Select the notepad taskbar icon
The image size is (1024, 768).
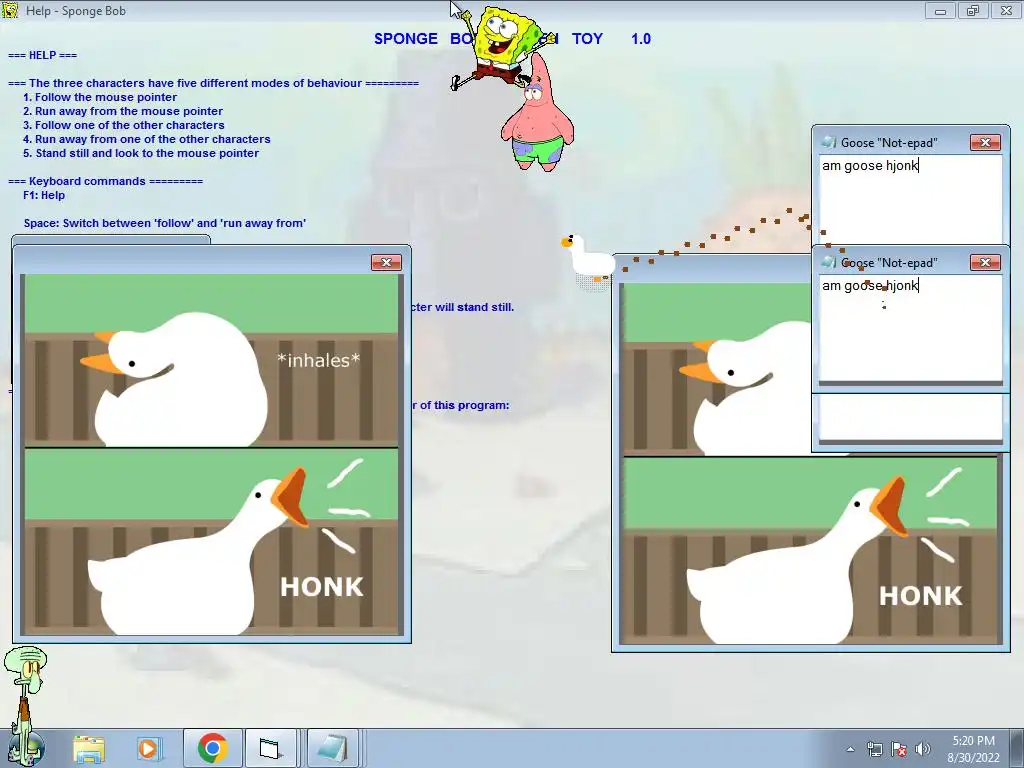[333, 748]
